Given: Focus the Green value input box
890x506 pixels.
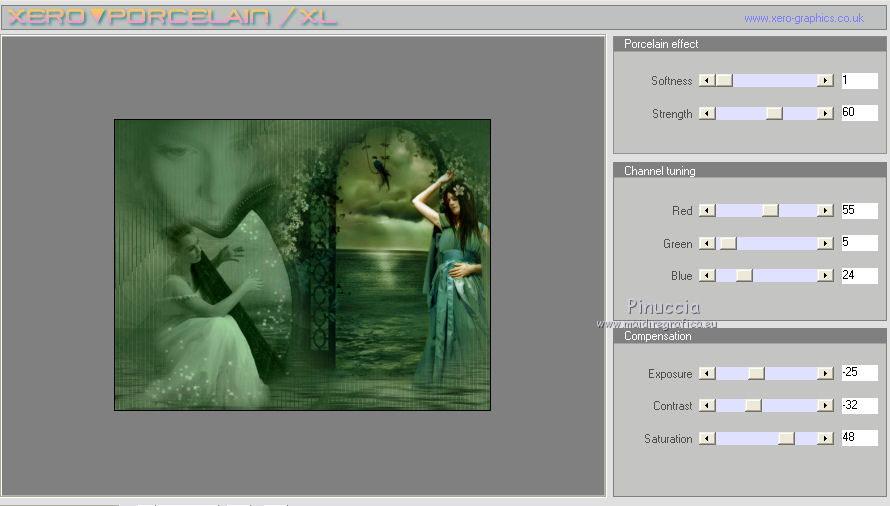Looking at the screenshot, I should click(x=859, y=243).
